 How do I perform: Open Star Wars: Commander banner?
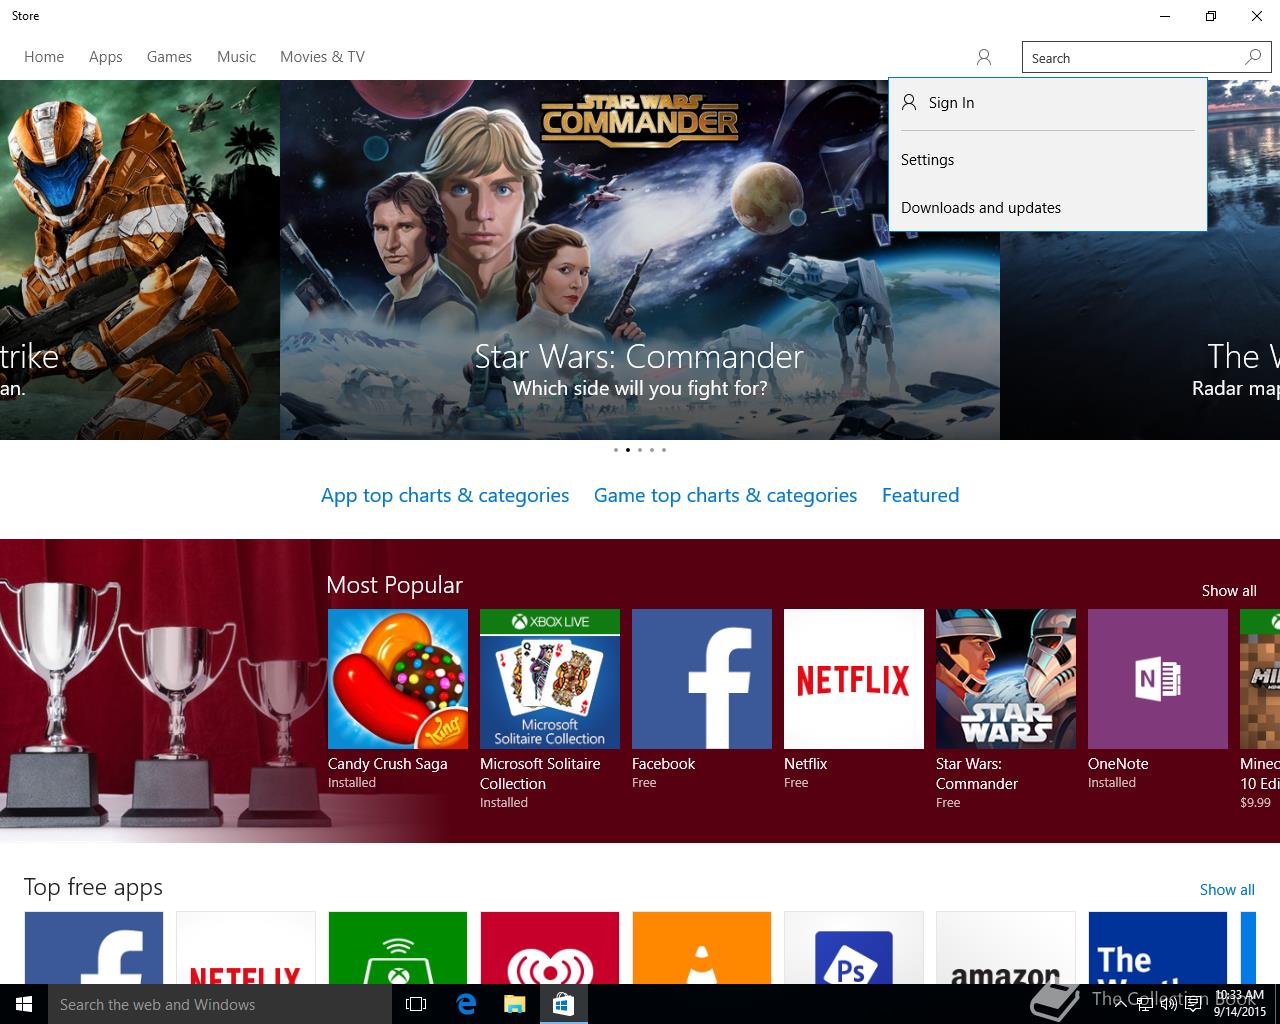[640, 260]
